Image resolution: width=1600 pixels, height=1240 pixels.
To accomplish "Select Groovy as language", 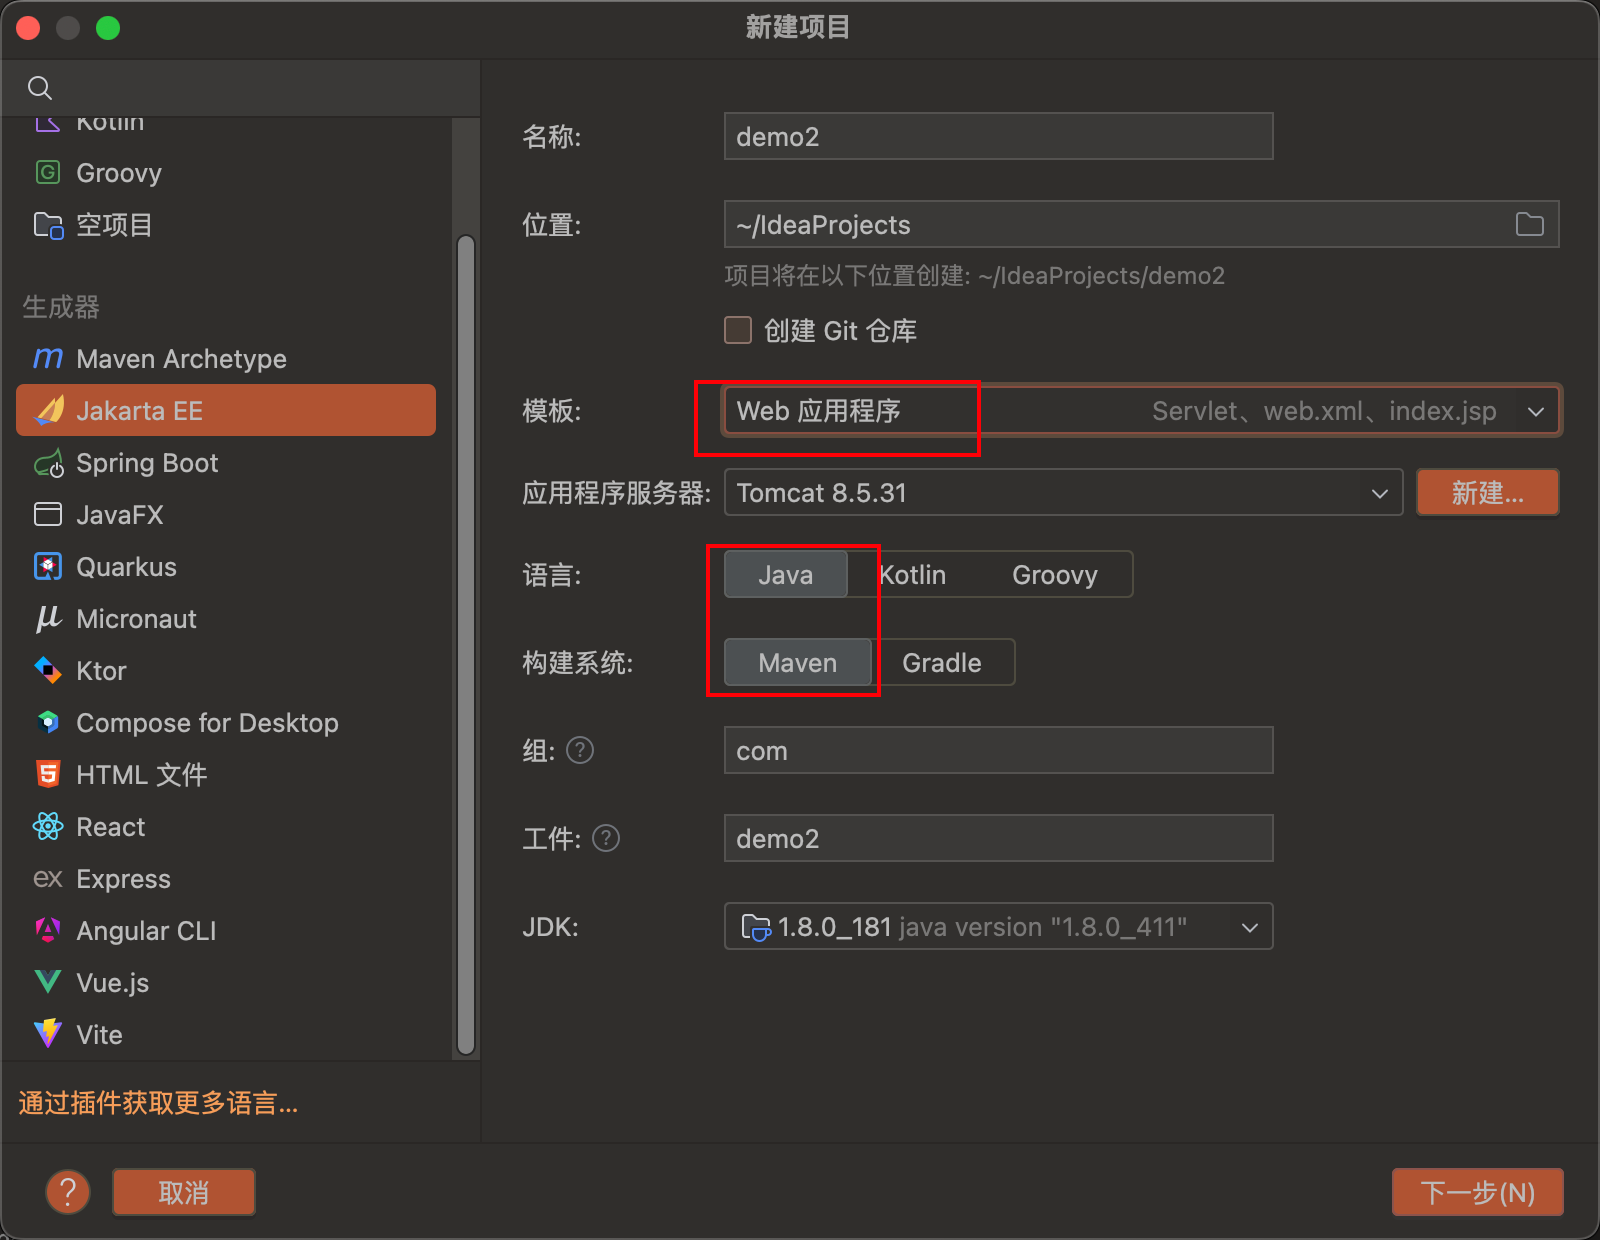I will coord(1054,575).
